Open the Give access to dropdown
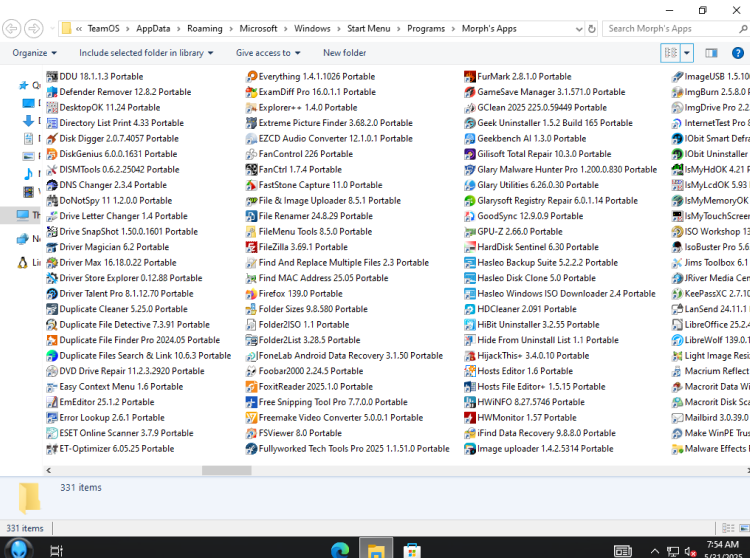The width and height of the screenshot is (750, 558). [x=268, y=53]
